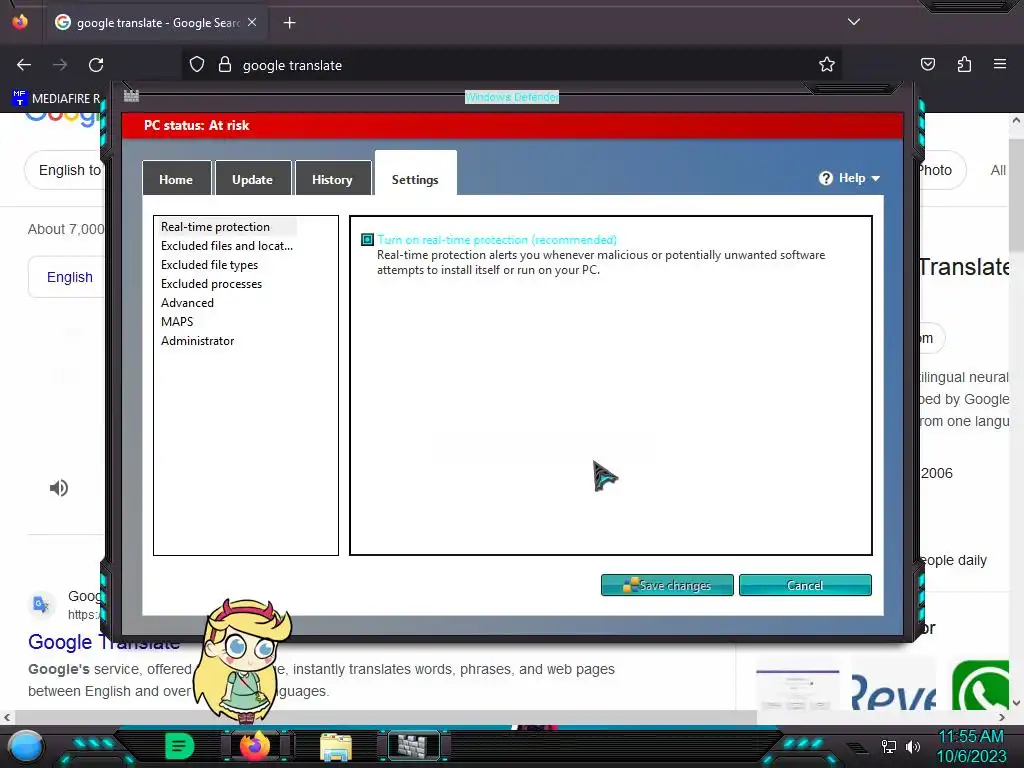Screen dimensions: 1024x768
Task: Click the Start orb button
Action: pyautogui.click(x=25, y=747)
